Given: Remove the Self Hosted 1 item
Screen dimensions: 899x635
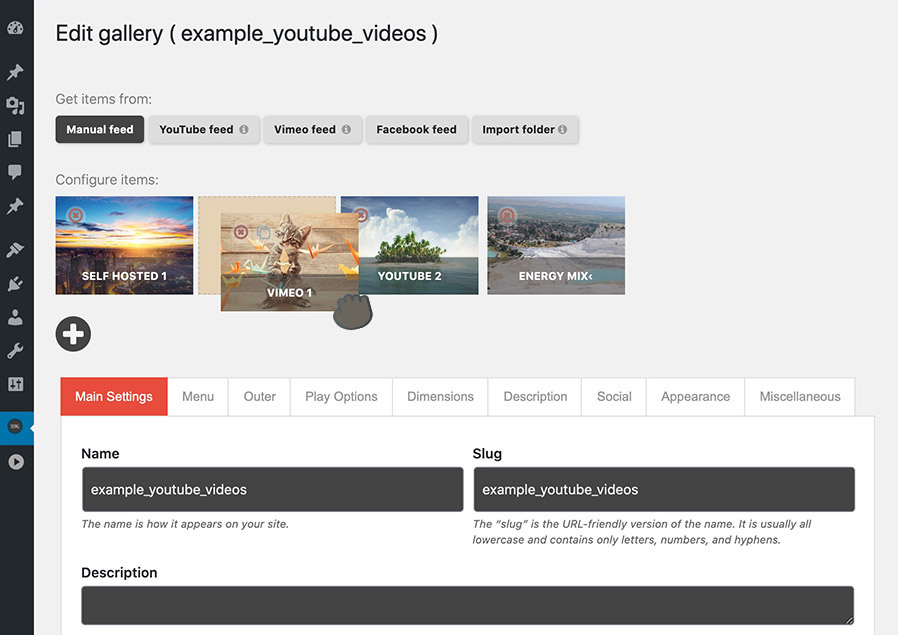Looking at the screenshot, I should click(76, 215).
